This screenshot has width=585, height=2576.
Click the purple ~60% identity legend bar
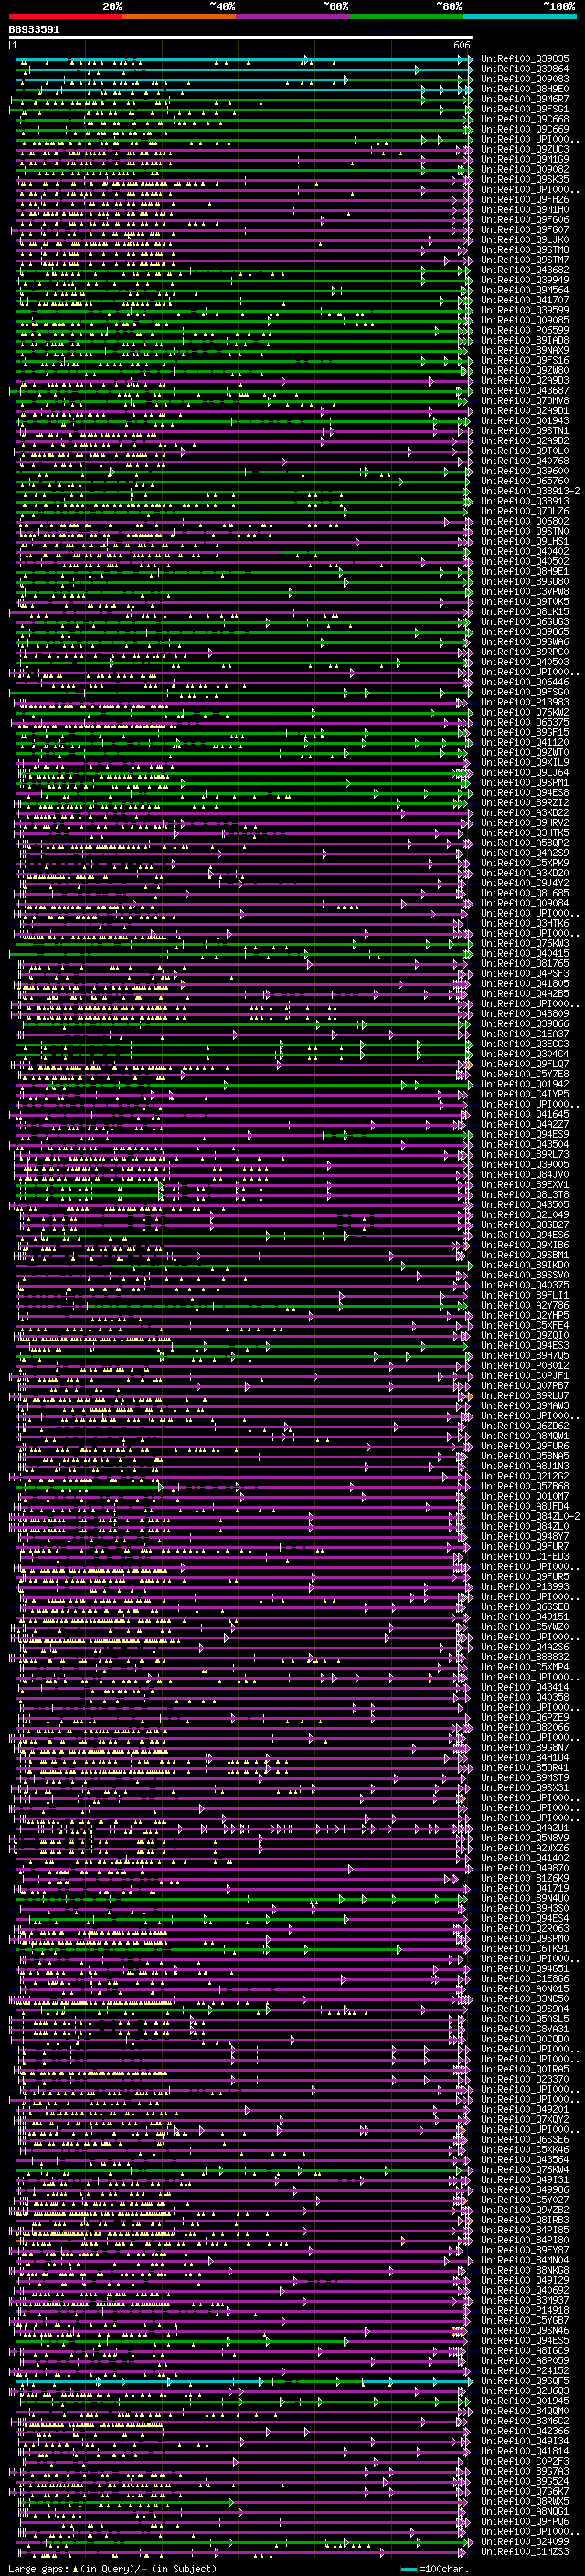pyautogui.click(x=292, y=16)
